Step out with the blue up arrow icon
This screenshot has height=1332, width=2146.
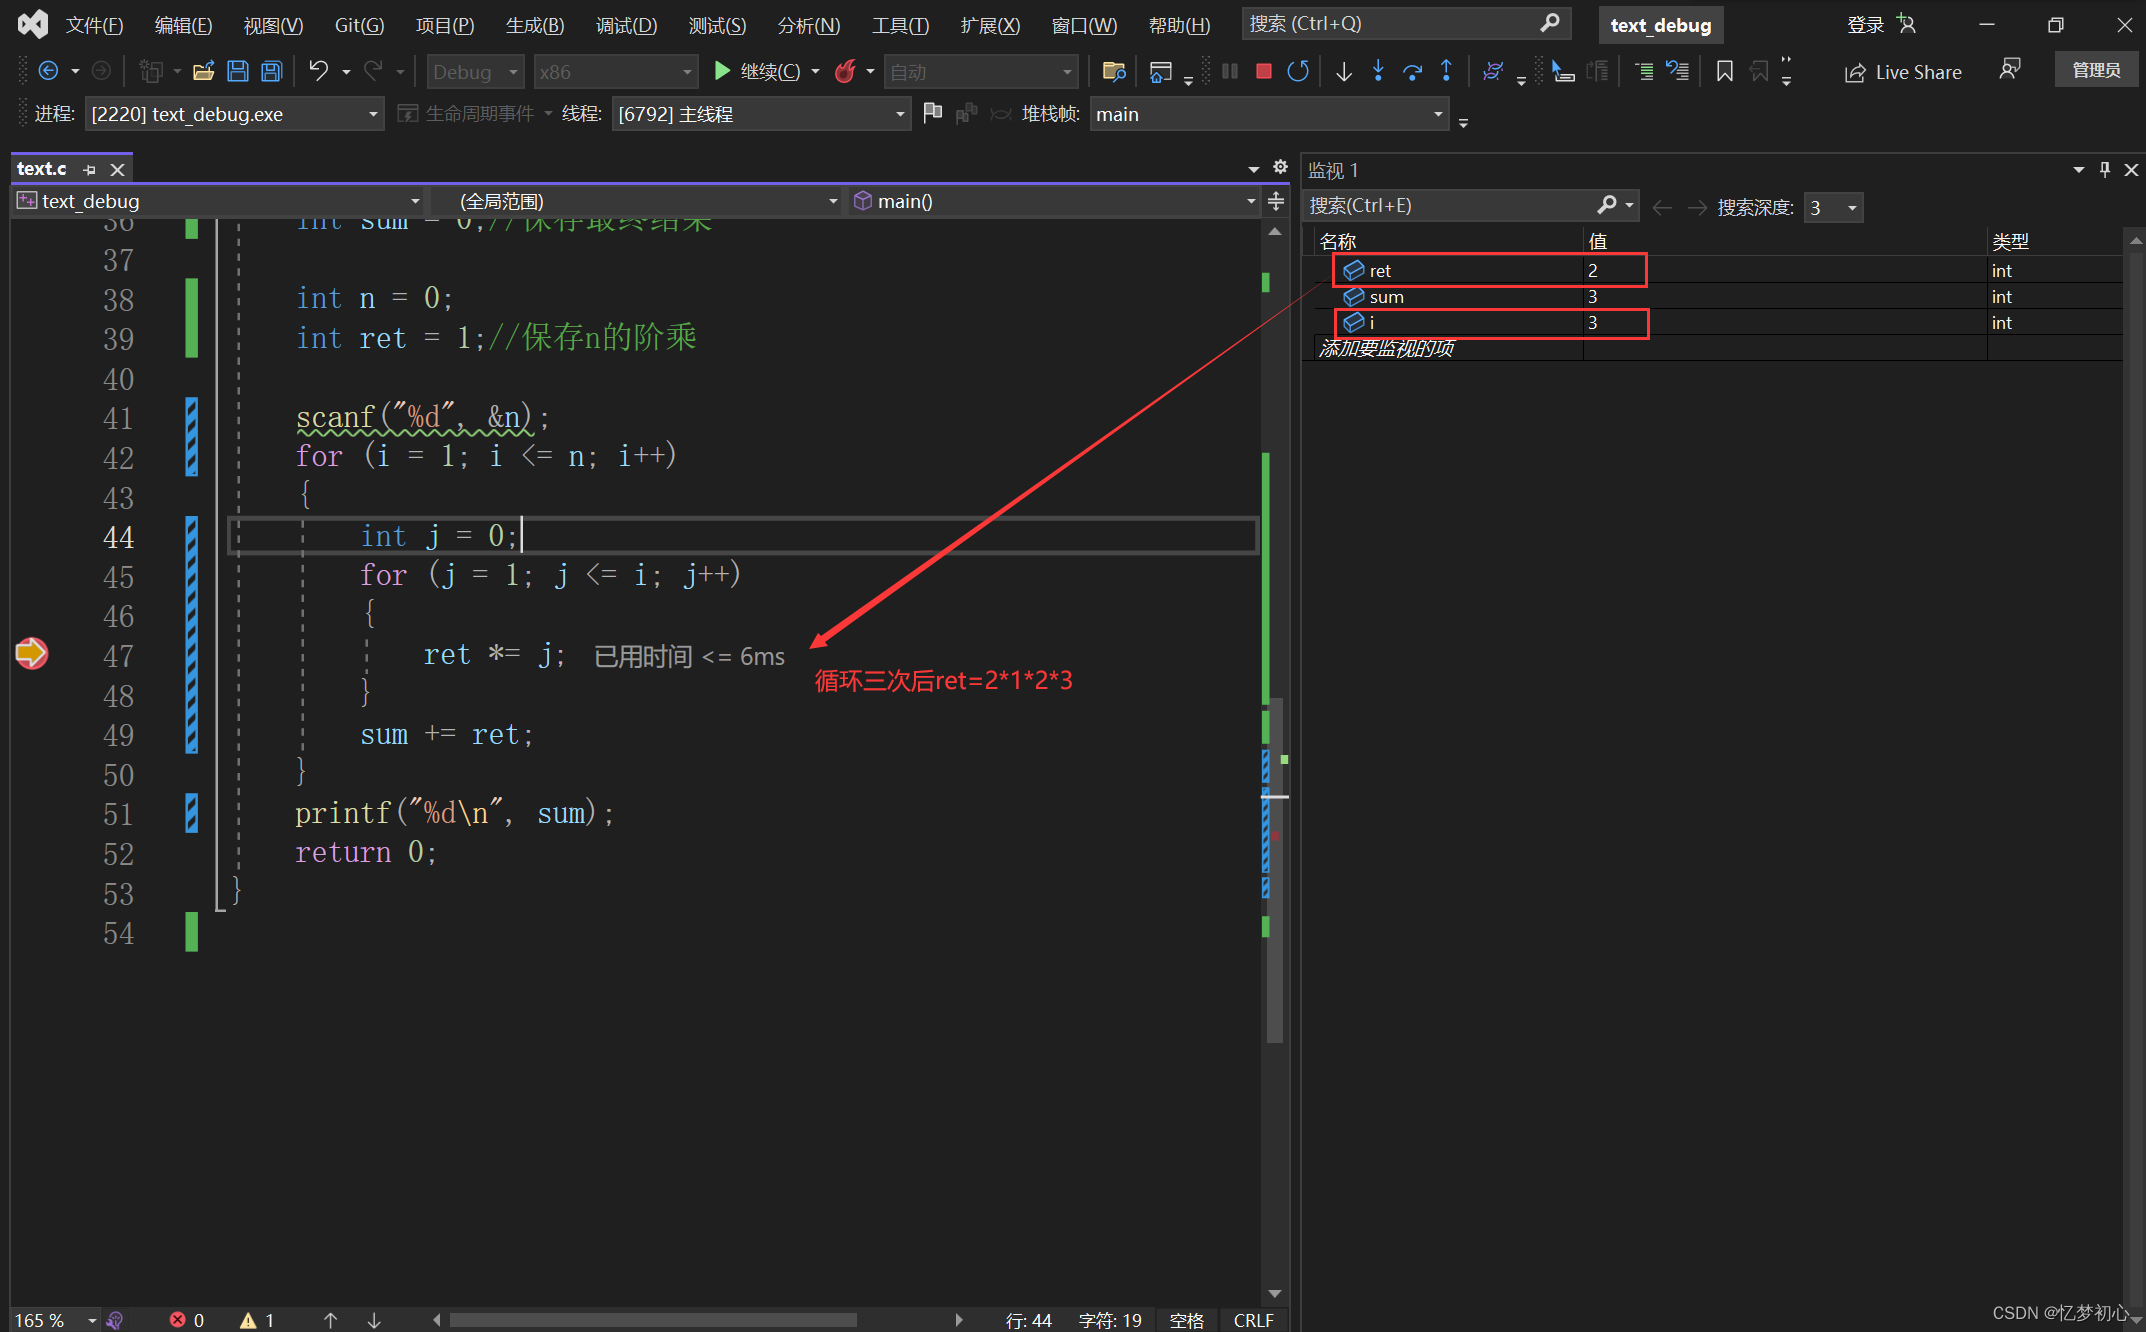[1446, 71]
